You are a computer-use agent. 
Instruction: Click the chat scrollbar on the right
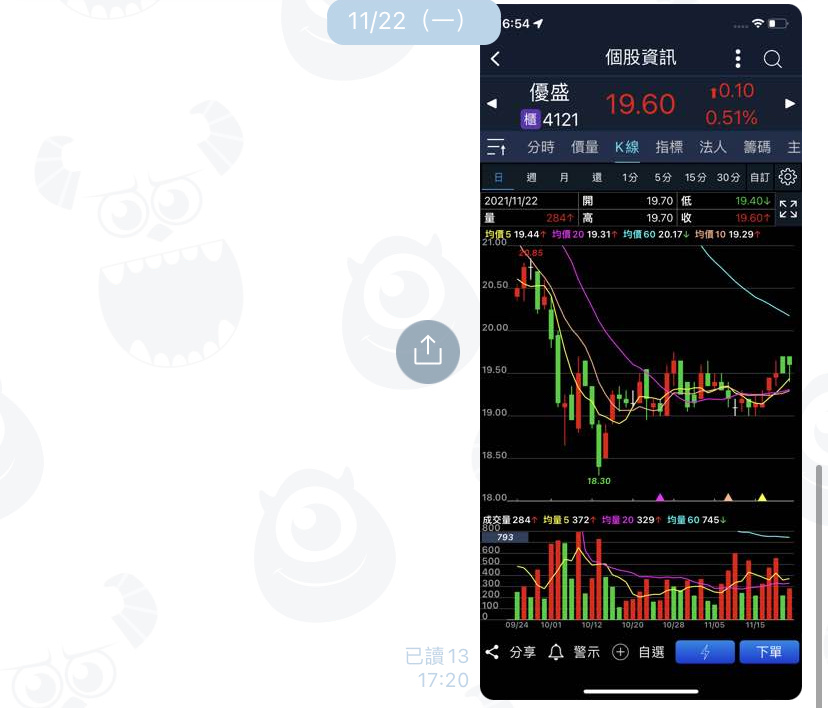819,581
